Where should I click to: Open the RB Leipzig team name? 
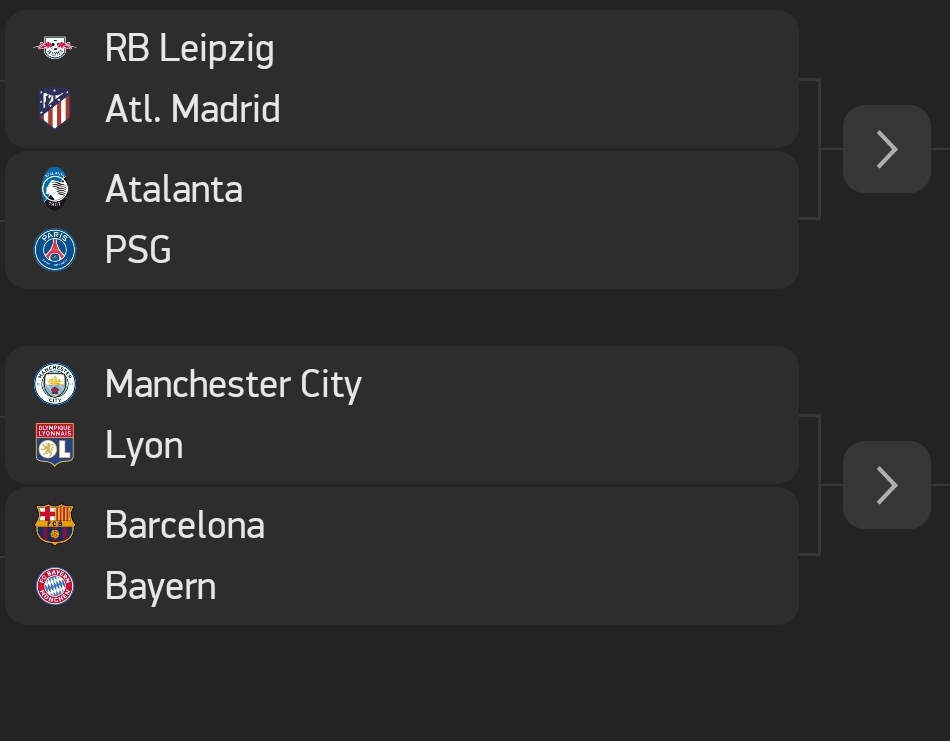click(x=190, y=48)
